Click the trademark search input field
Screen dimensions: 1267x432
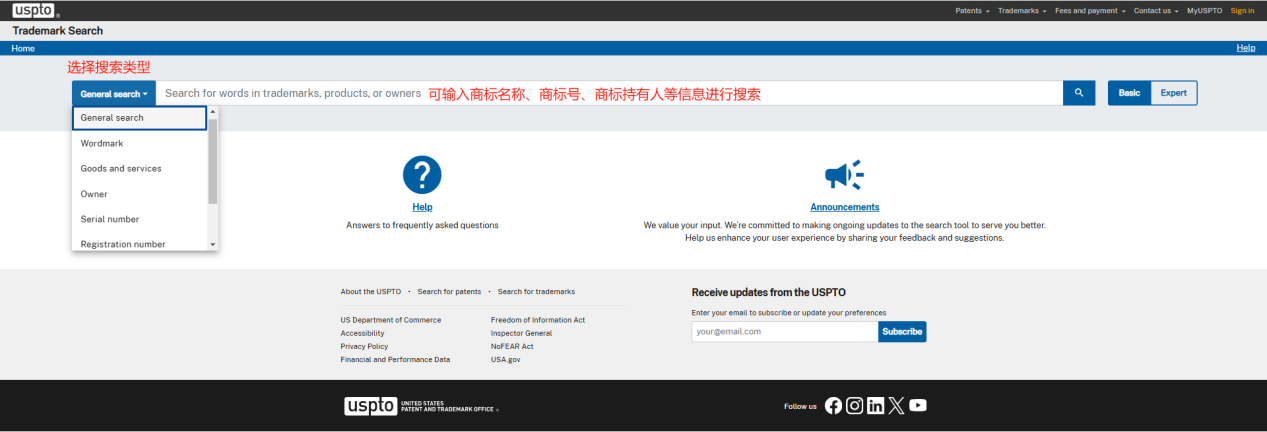[x=609, y=93]
